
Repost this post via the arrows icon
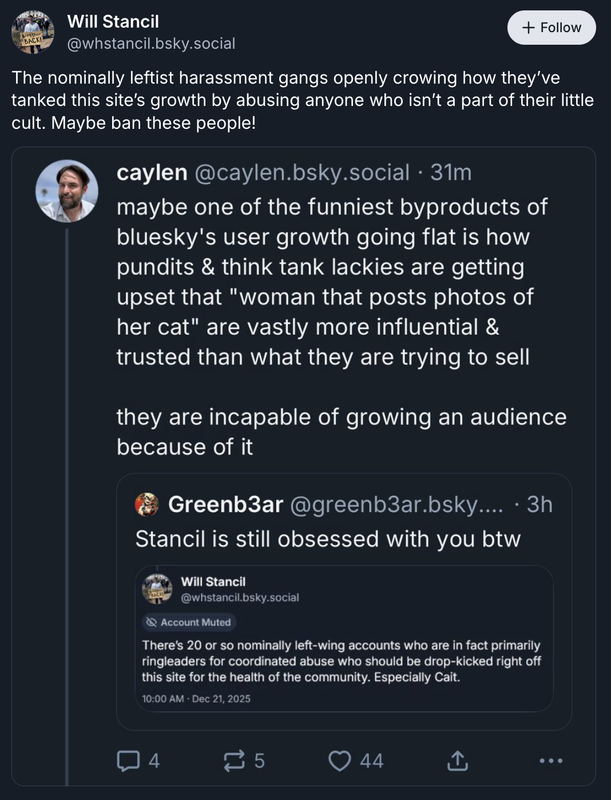pos(234,761)
